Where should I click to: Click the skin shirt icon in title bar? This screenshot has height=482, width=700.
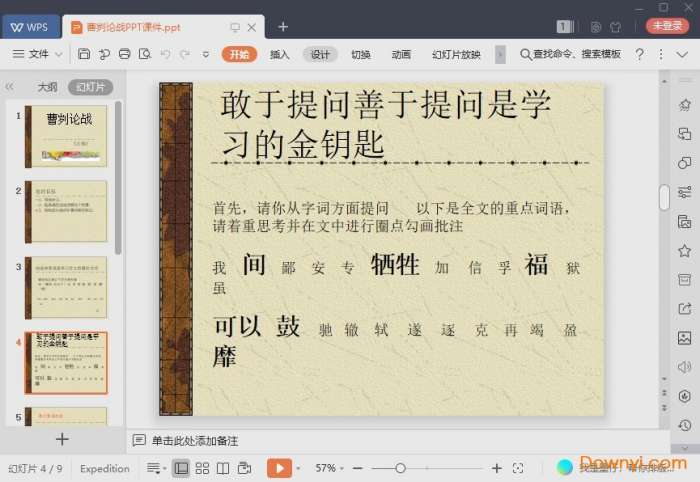616,27
